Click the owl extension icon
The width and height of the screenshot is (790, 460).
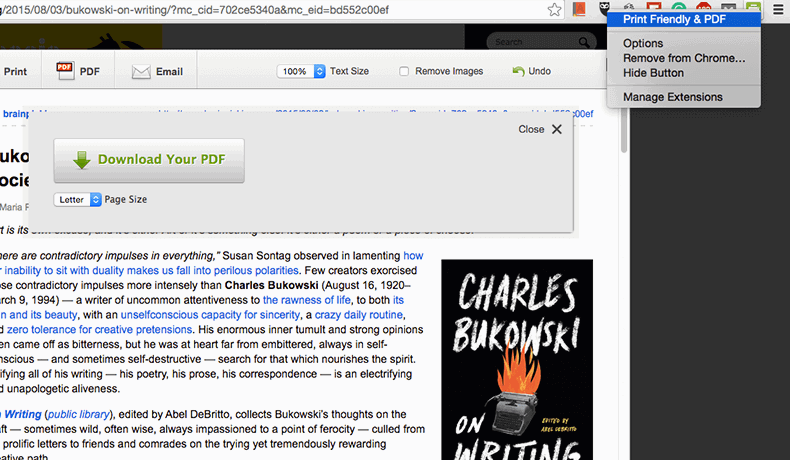coord(604,7)
